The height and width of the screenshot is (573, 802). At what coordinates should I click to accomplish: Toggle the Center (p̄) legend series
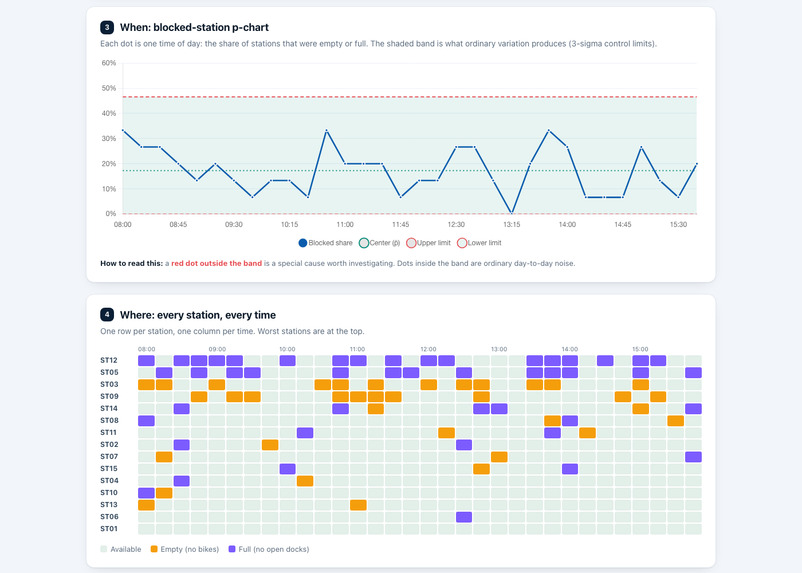[x=380, y=243]
